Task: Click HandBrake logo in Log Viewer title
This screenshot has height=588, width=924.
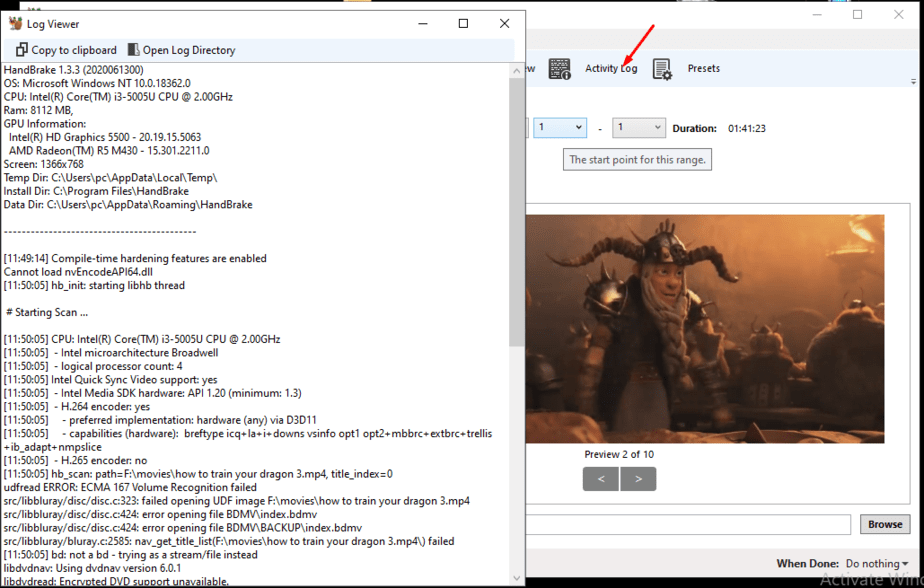Action: [x=15, y=24]
